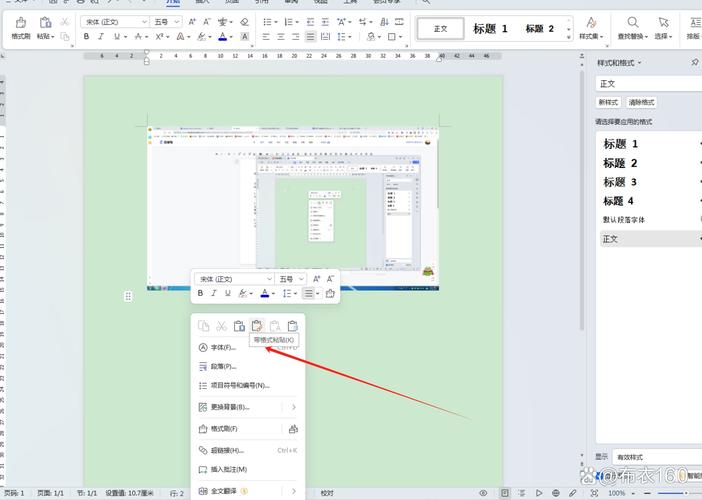Pin the Styles and Formatting pane
Viewport: 702px width, 500px height.
point(695,62)
